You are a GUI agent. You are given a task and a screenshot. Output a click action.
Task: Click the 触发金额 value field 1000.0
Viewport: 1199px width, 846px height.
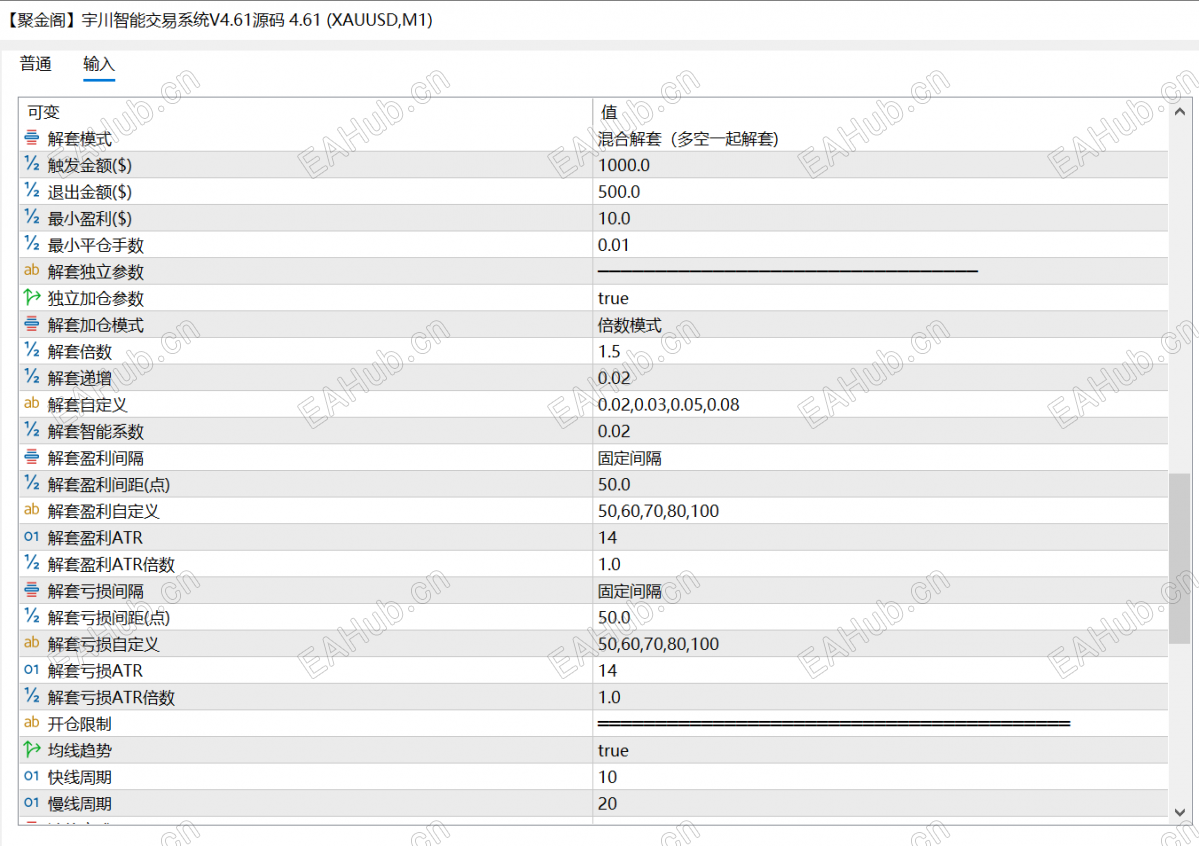pos(880,165)
